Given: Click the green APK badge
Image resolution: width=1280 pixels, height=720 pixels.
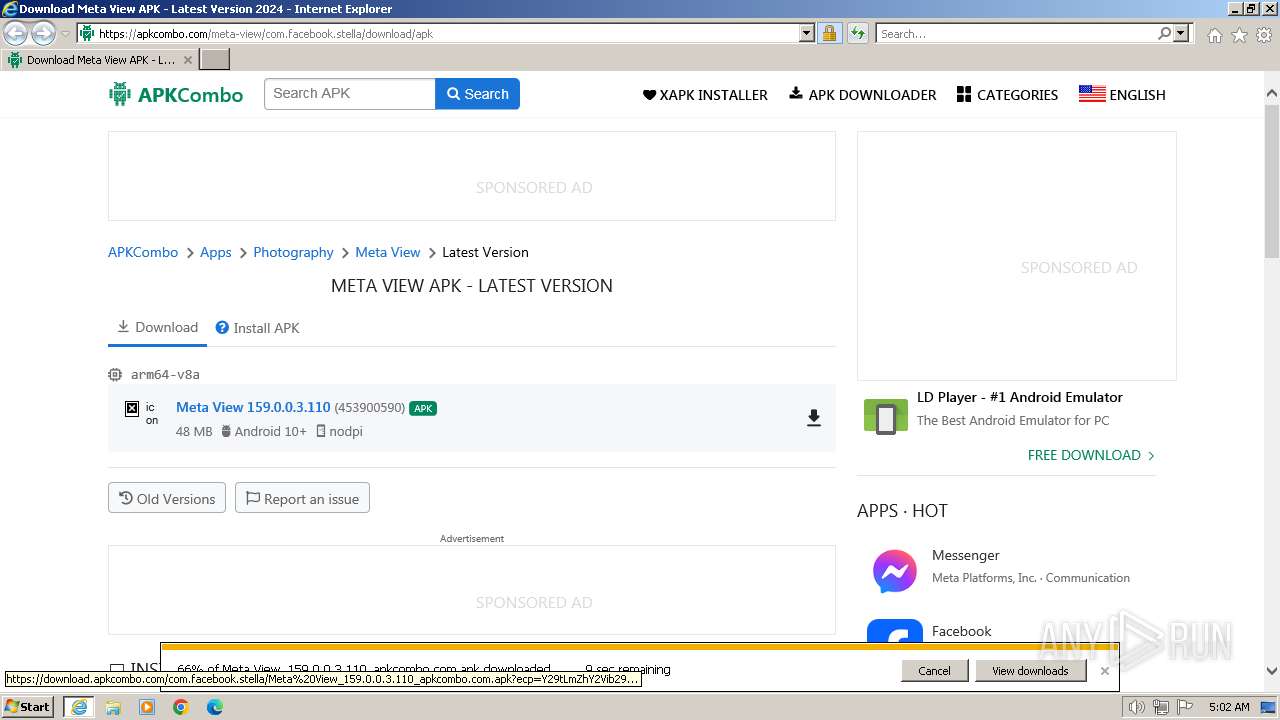Looking at the screenshot, I should pos(423,408).
